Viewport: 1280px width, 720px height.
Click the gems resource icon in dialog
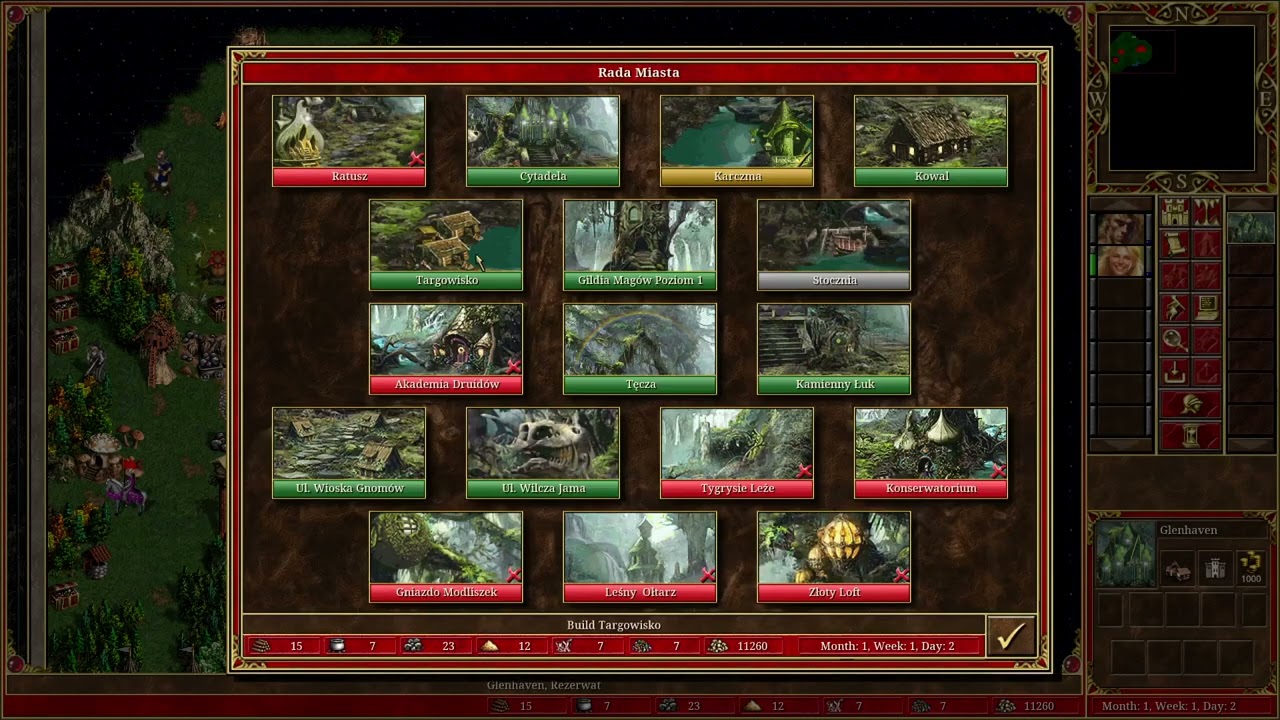coord(641,646)
